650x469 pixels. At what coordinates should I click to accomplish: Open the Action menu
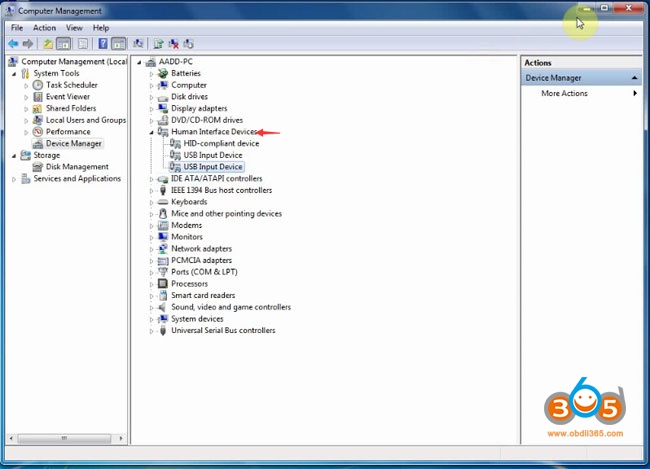pos(44,28)
